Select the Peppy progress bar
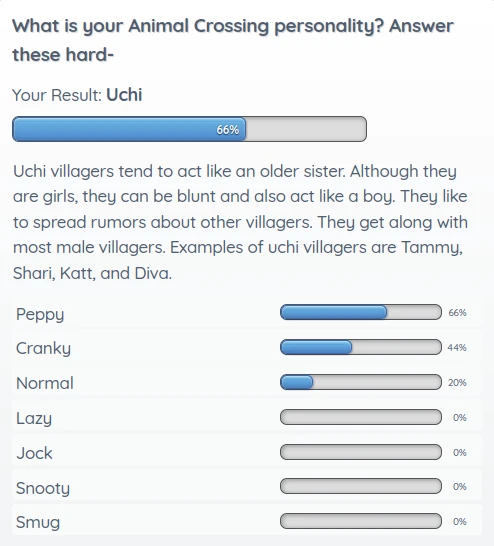Viewport: 494px width, 546px height. (x=361, y=312)
